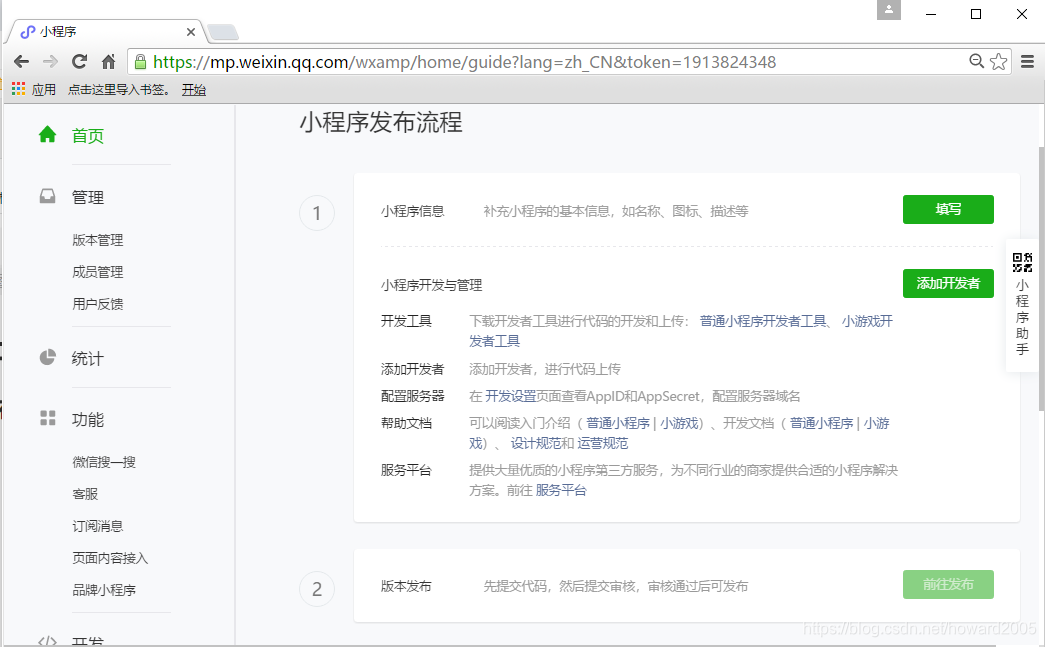
Task: Open browser home page icon
Action: (108, 62)
